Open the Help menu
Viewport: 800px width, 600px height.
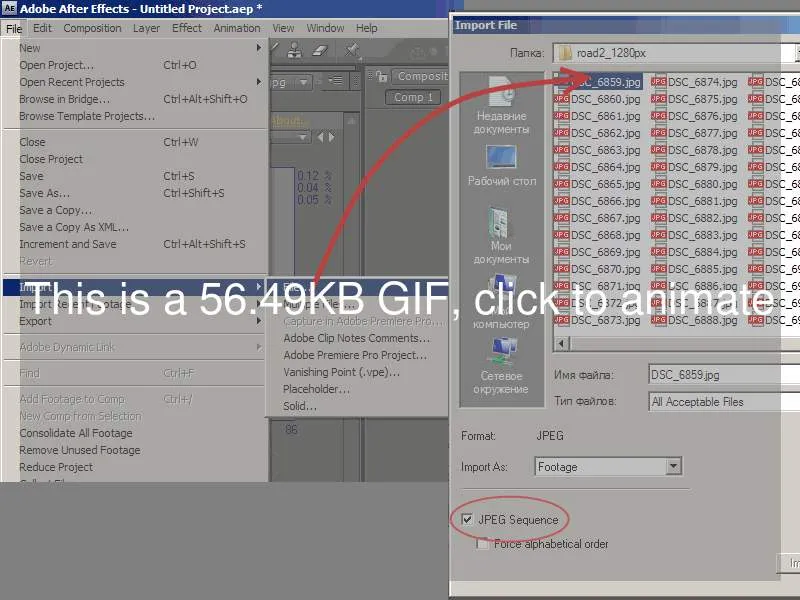[x=366, y=28]
